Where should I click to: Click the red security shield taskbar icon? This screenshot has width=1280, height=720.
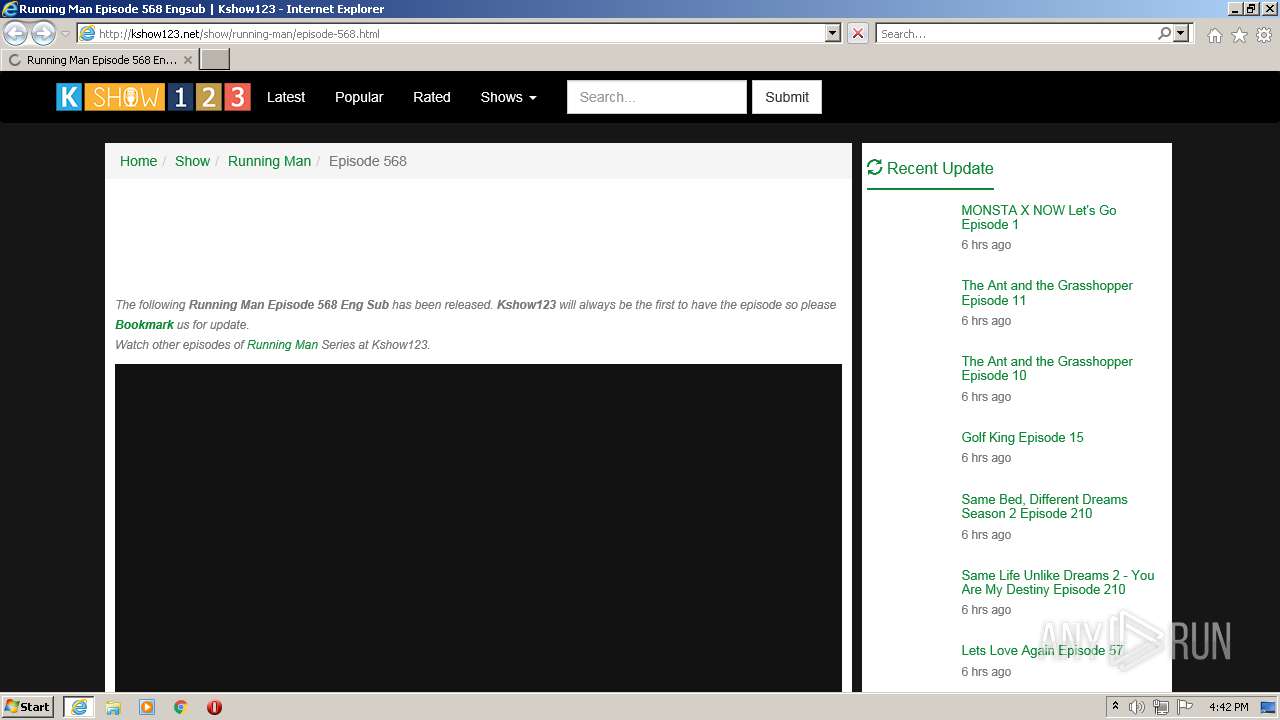(214, 707)
